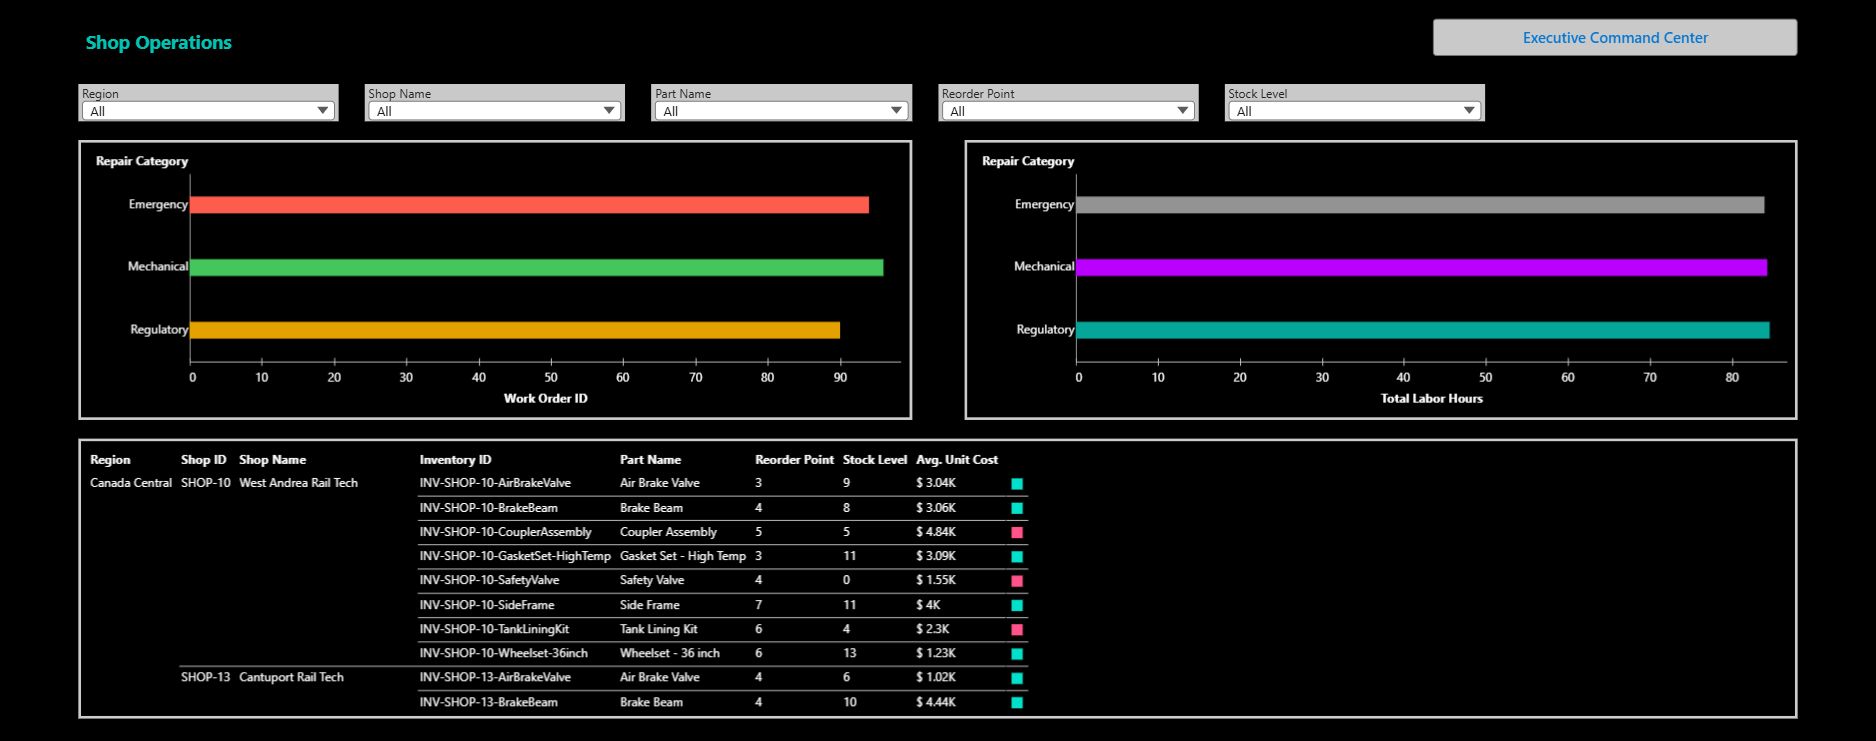Select the gray Emergency labor hours bar
Image resolution: width=1876 pixels, height=741 pixels.
tap(1420, 205)
